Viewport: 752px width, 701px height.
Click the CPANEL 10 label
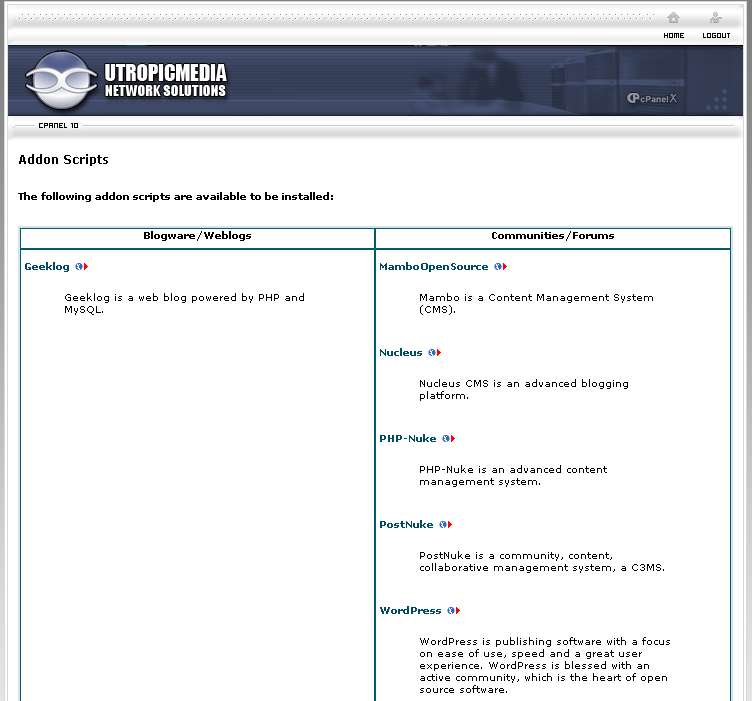tap(59, 126)
